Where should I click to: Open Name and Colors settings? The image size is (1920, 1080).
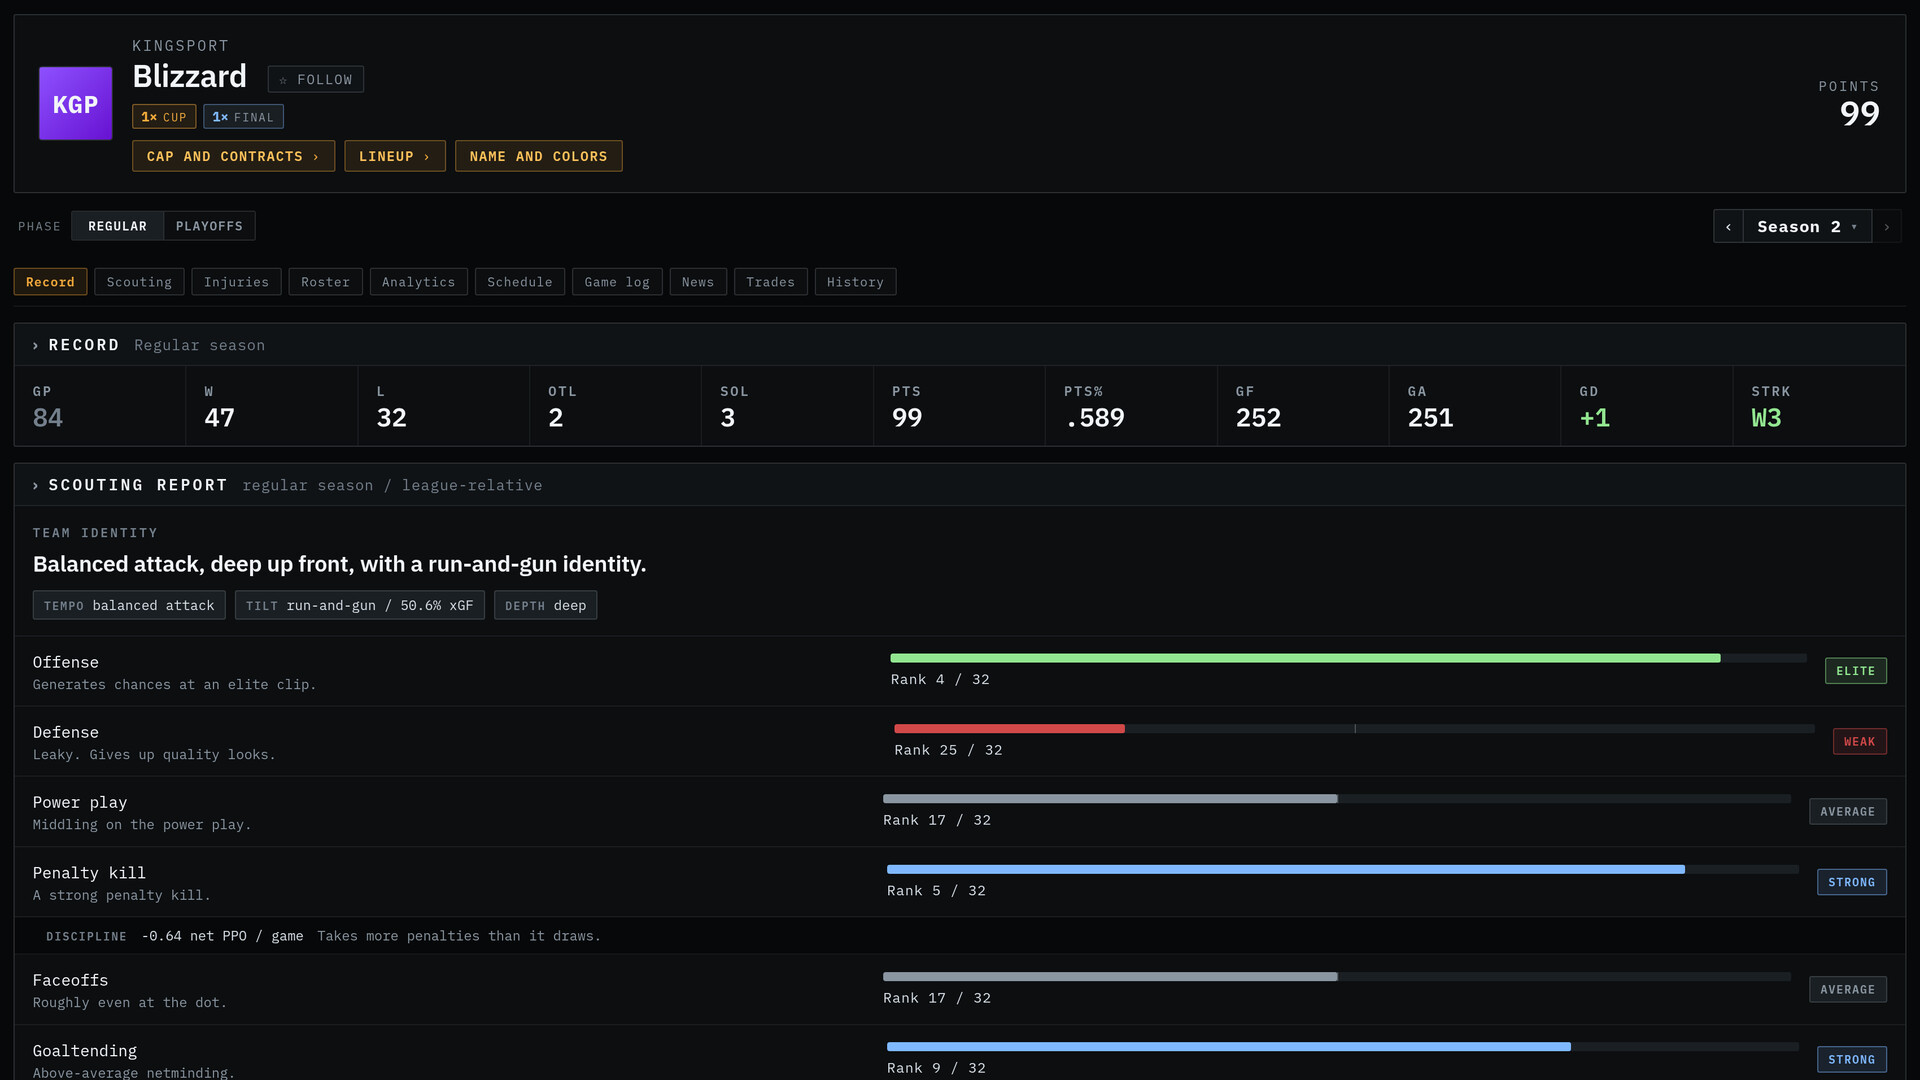[x=538, y=156]
